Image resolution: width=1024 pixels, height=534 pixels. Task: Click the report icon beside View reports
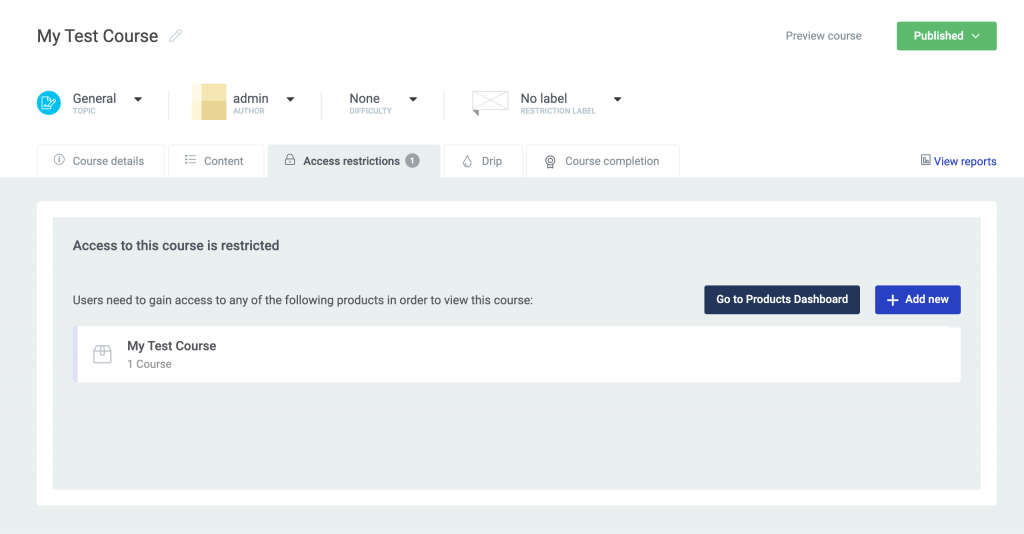pos(926,160)
